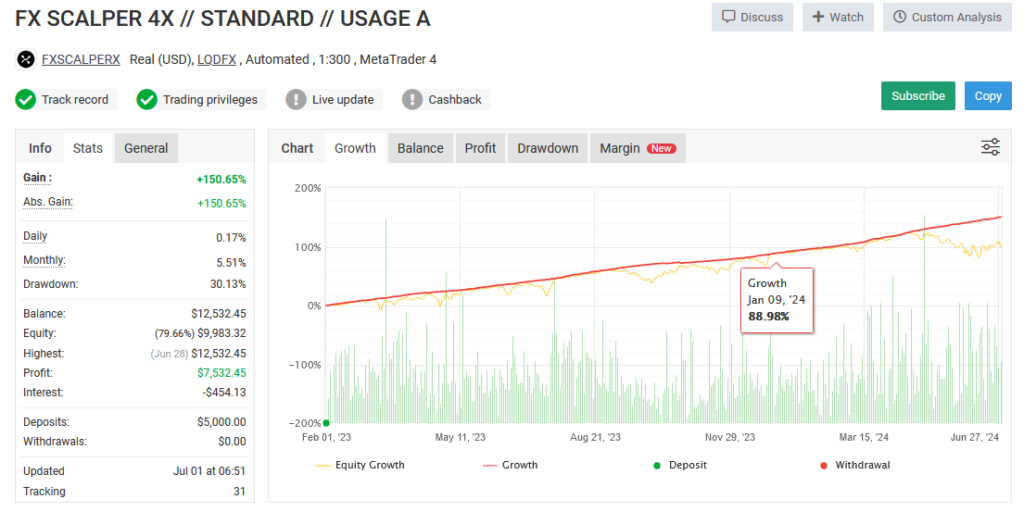Toggle Growth legend series visibility

tap(510, 466)
